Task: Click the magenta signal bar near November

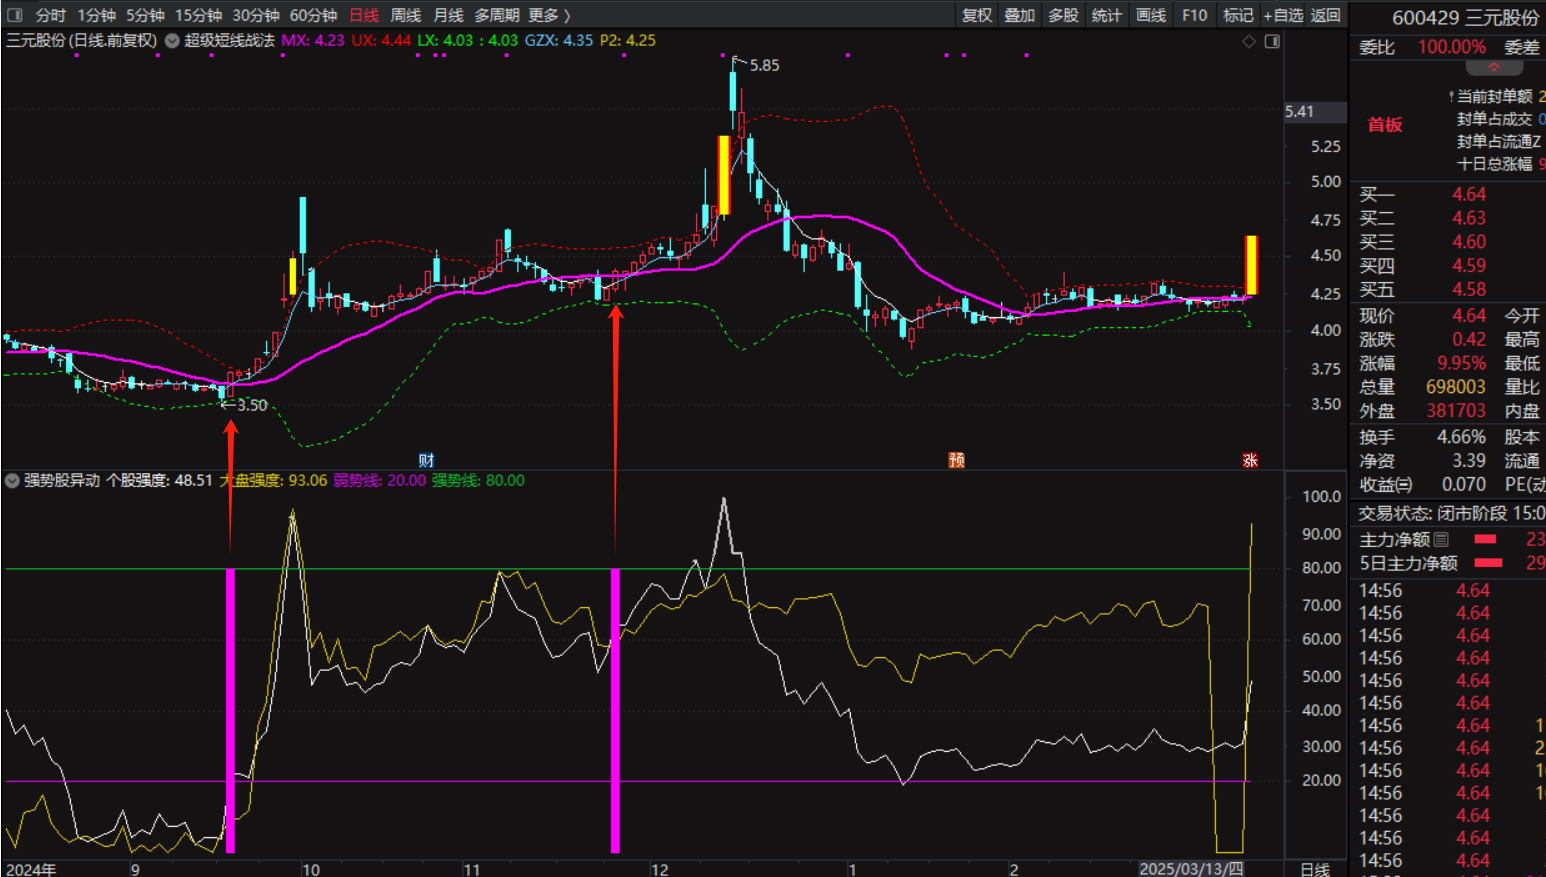Action: pos(615,710)
